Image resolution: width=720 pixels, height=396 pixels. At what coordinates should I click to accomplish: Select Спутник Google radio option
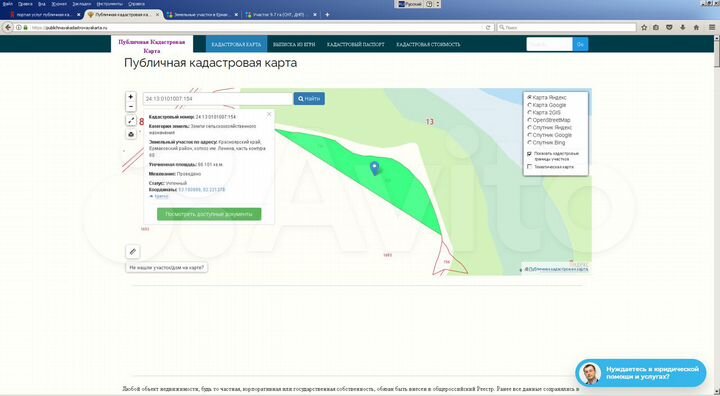[x=529, y=135]
